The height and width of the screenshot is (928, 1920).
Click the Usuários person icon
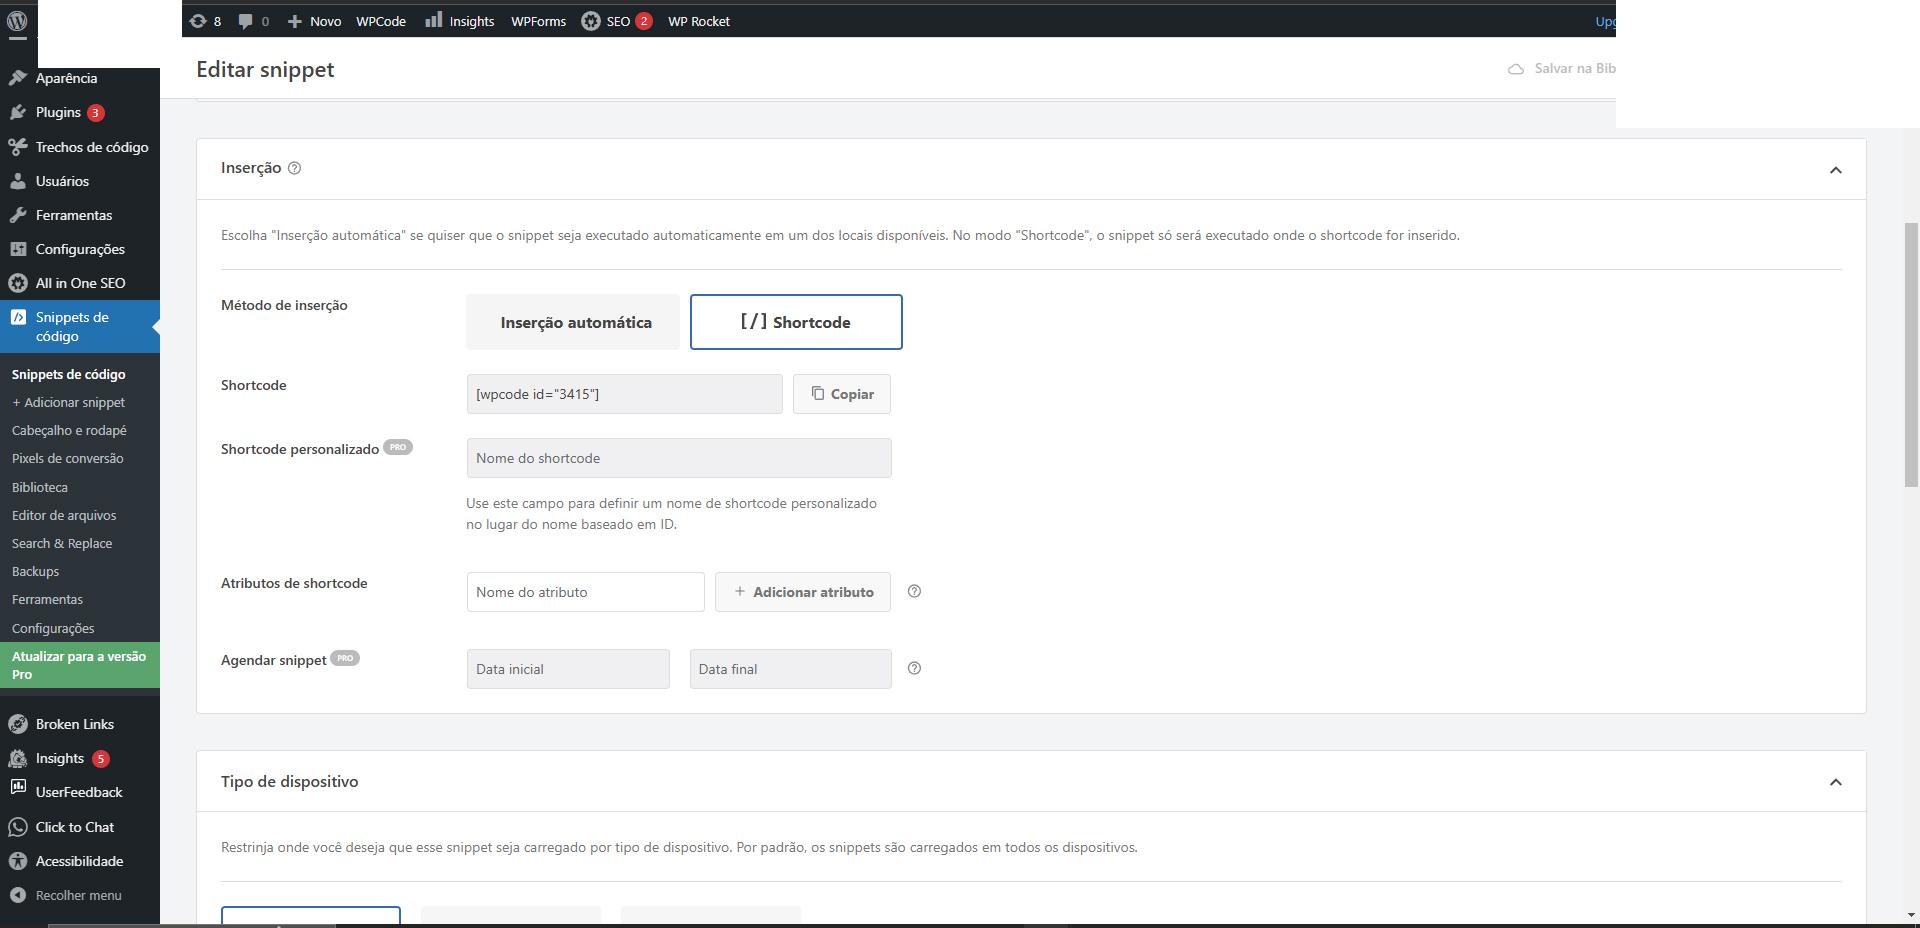[17, 181]
